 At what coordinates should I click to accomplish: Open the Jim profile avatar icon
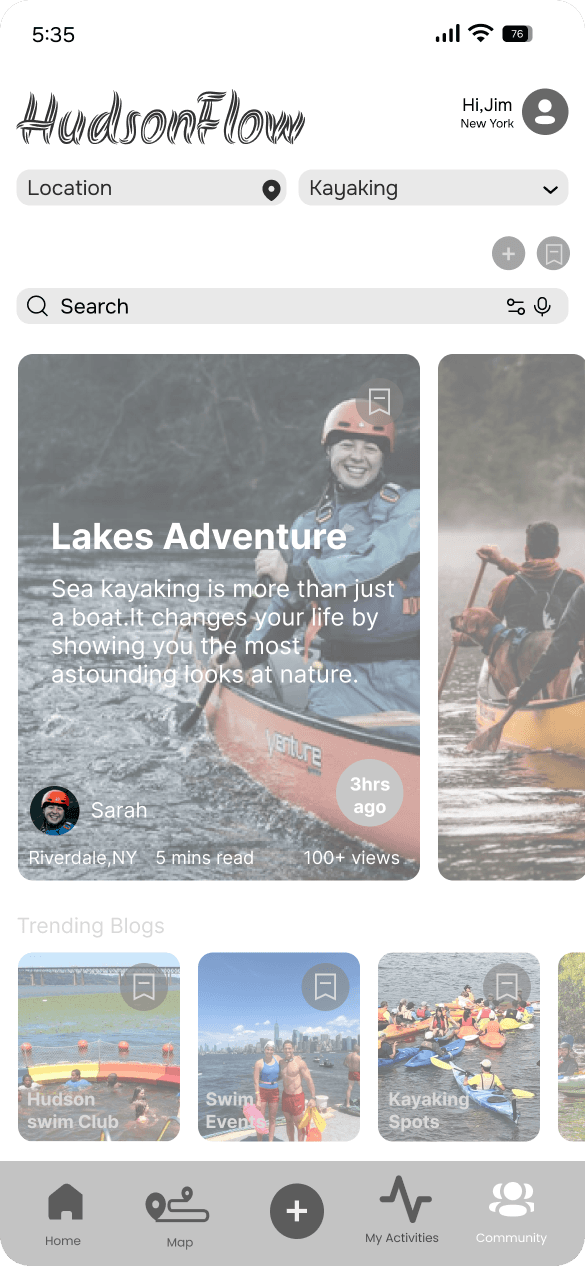[545, 112]
